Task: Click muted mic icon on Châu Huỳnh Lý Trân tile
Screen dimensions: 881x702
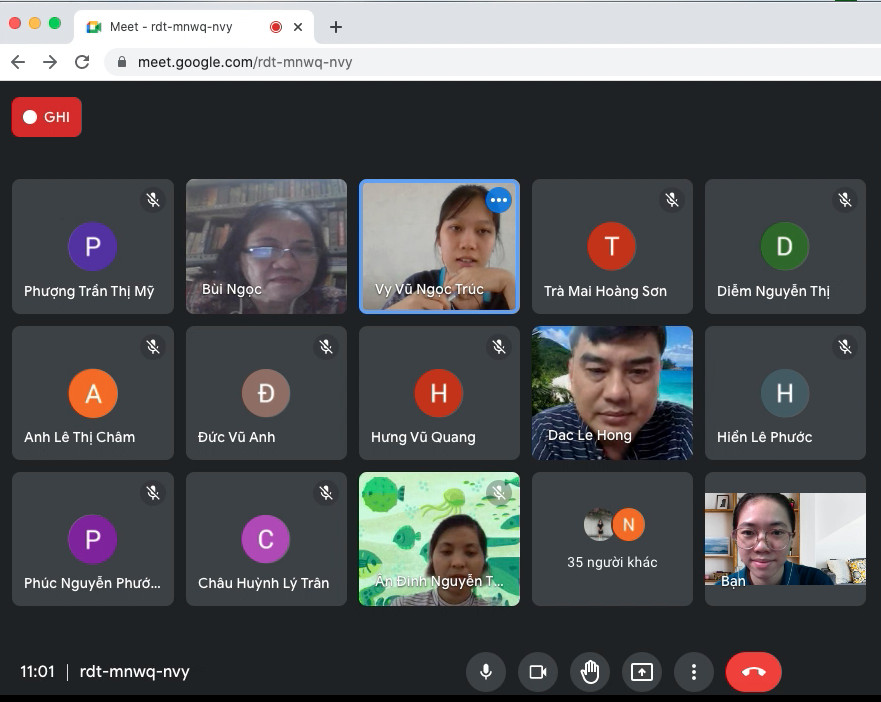Action: (326, 493)
